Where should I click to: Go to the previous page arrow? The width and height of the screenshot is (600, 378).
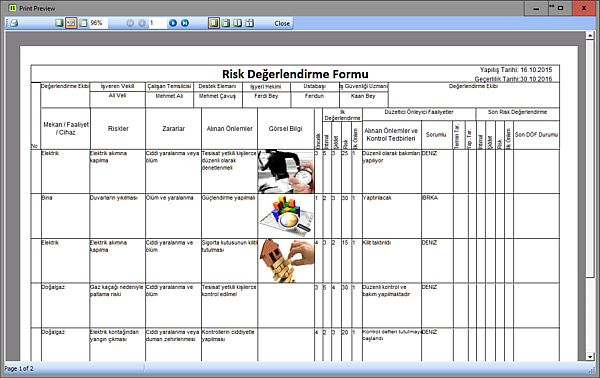(142, 23)
